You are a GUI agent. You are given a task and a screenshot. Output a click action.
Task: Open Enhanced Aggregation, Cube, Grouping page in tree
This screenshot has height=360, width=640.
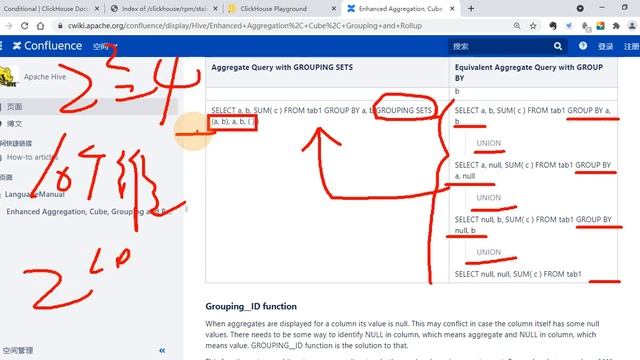[89, 211]
